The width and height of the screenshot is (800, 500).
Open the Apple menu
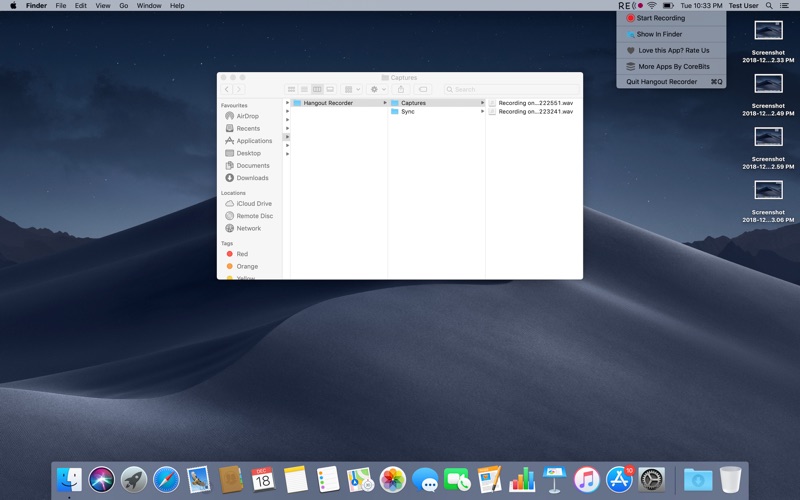coord(13,6)
